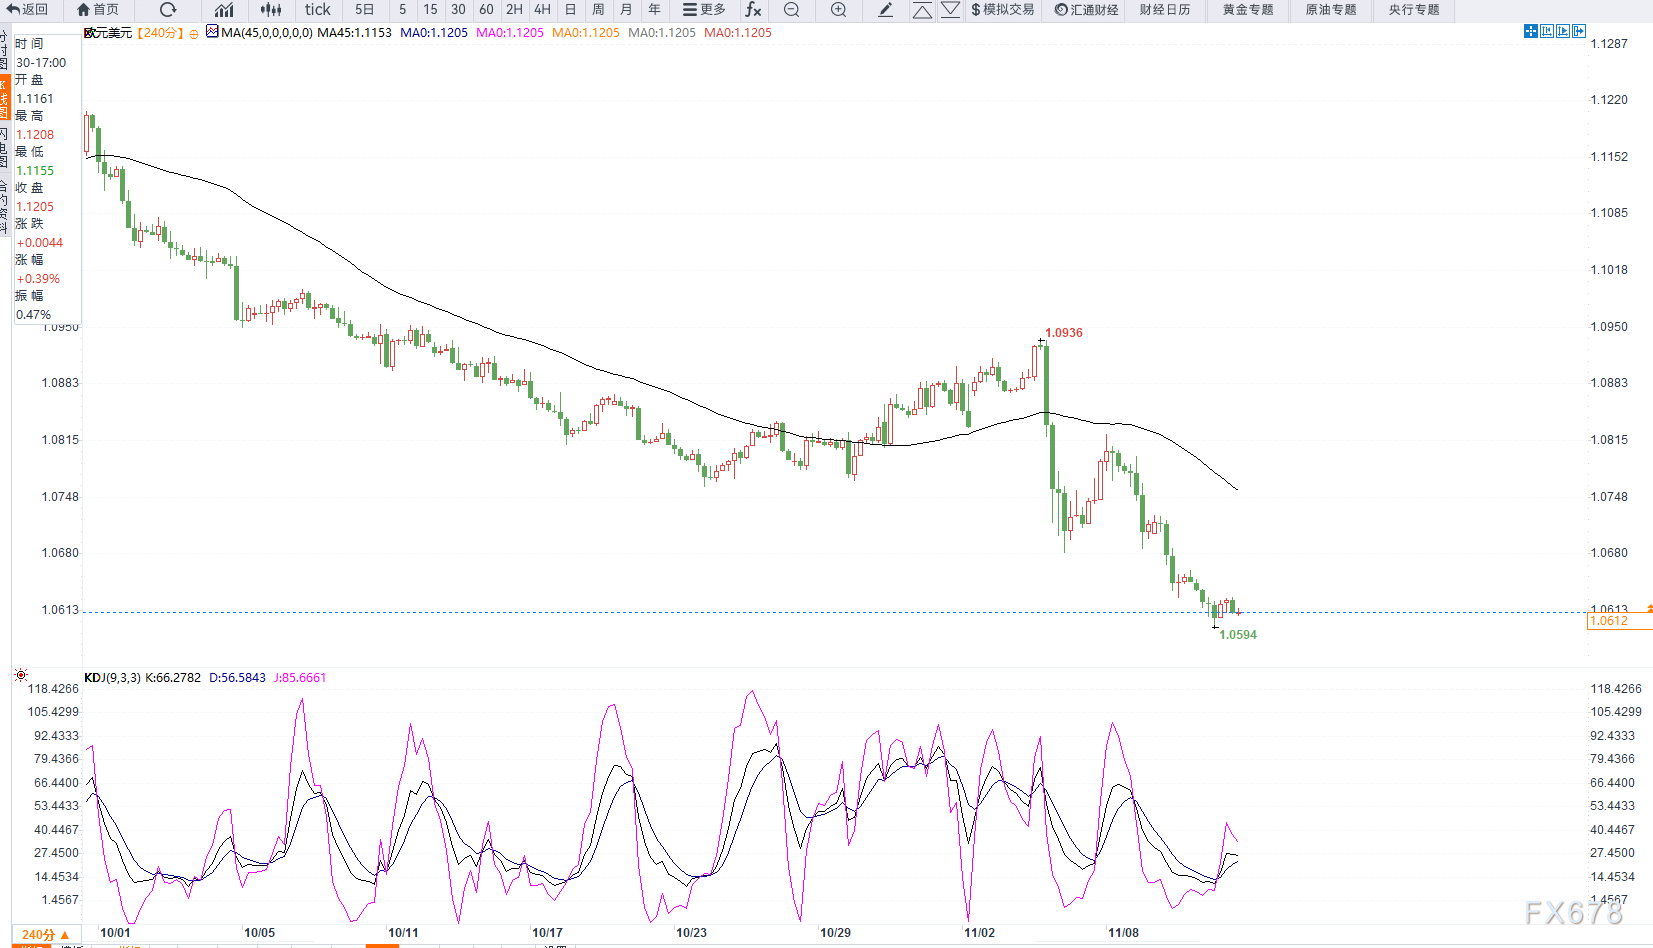Click the down triangle toolbar icon
Viewport: 1653px width, 948px height.
[951, 10]
